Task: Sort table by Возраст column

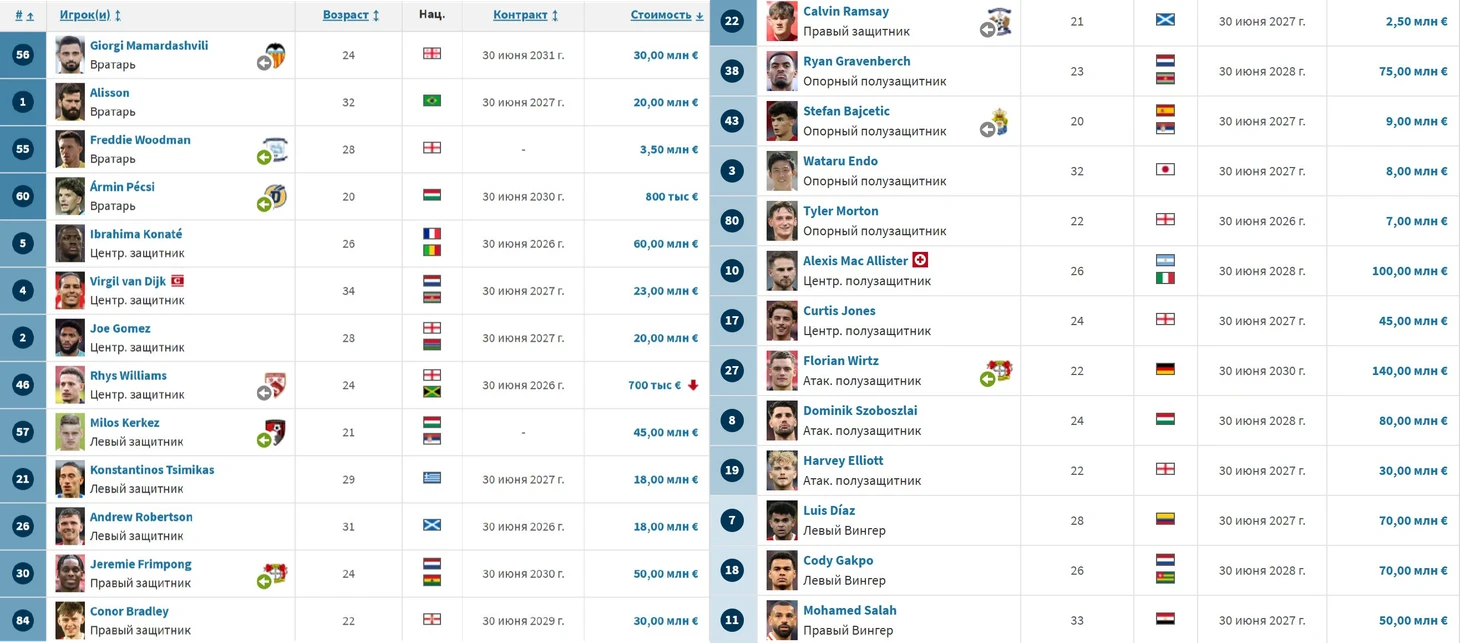Action: tap(351, 15)
